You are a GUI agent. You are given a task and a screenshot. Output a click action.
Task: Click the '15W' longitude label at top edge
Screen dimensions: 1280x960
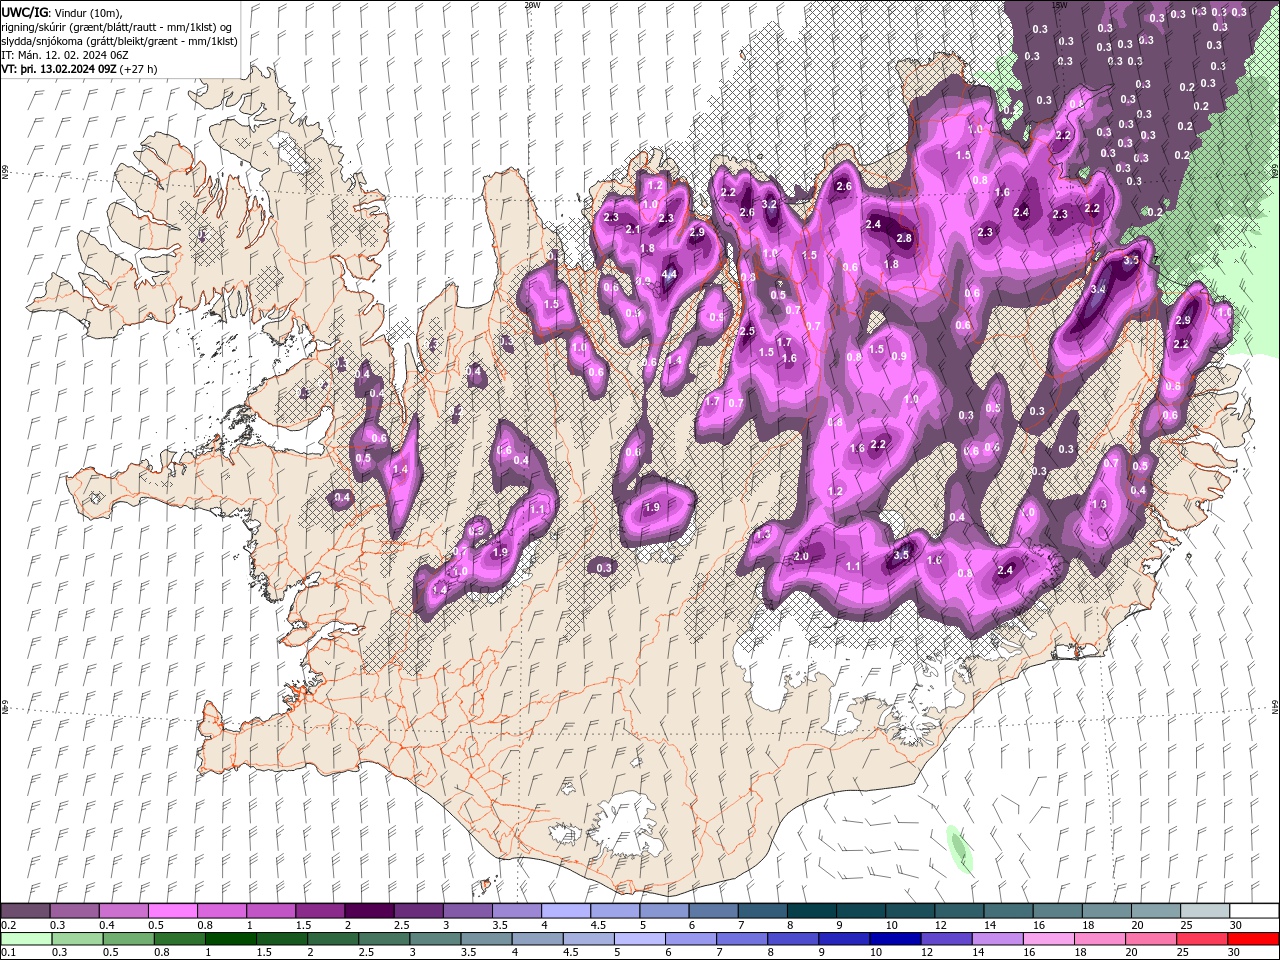1059,5
